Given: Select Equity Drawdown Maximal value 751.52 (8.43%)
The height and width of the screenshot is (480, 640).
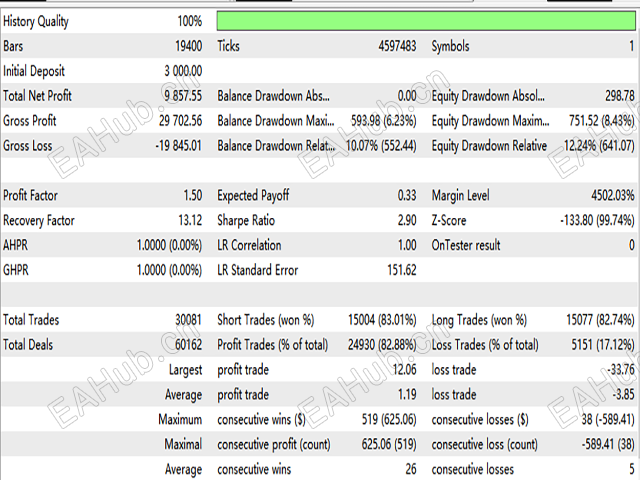Looking at the screenshot, I should [x=602, y=121].
